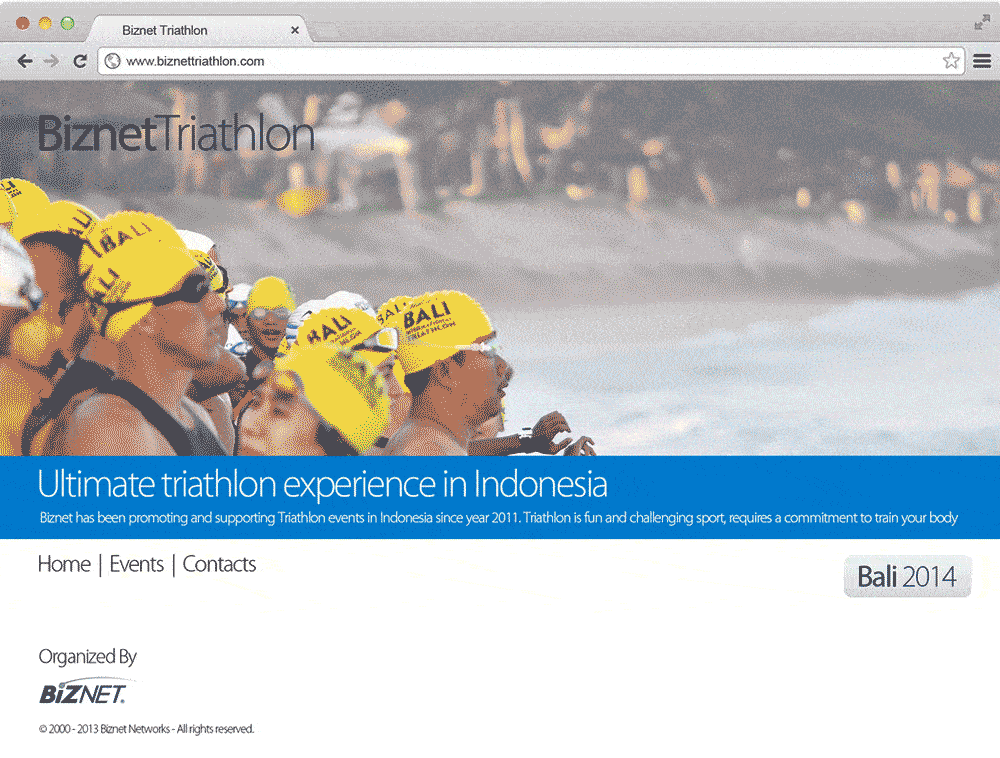Image resolution: width=1000 pixels, height=758 pixels.
Task: Click the swimmers hero photo
Action: click(500, 268)
